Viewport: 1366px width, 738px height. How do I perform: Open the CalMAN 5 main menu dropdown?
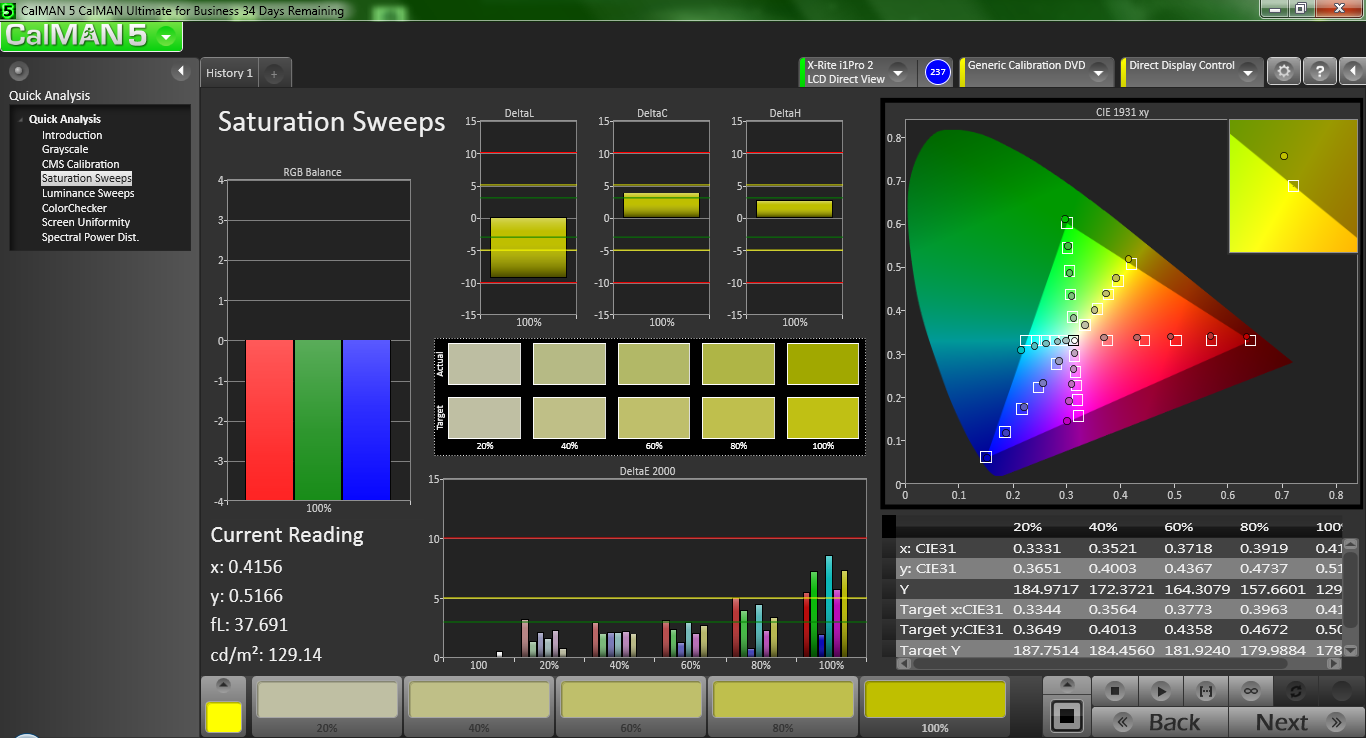[166, 37]
